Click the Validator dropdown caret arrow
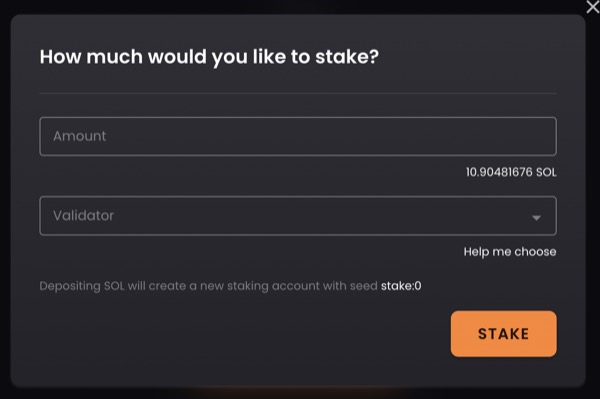The width and height of the screenshot is (600, 399). 536,218
